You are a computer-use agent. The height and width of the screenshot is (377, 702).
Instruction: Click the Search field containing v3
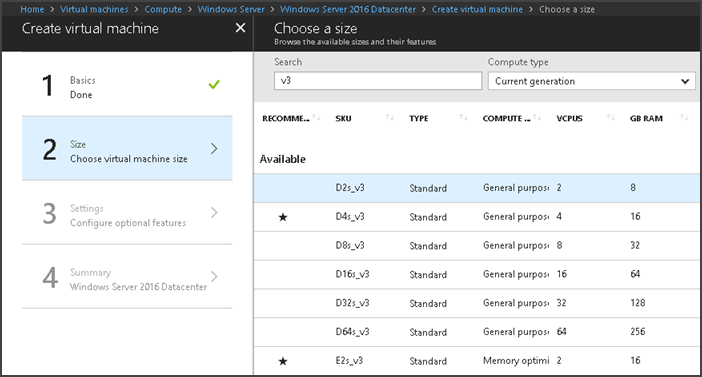click(378, 81)
